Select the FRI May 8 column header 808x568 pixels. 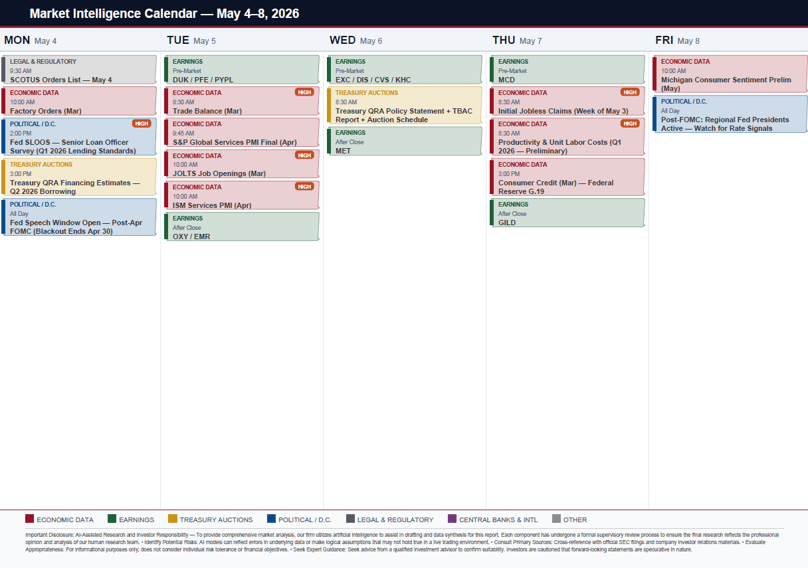tap(678, 40)
